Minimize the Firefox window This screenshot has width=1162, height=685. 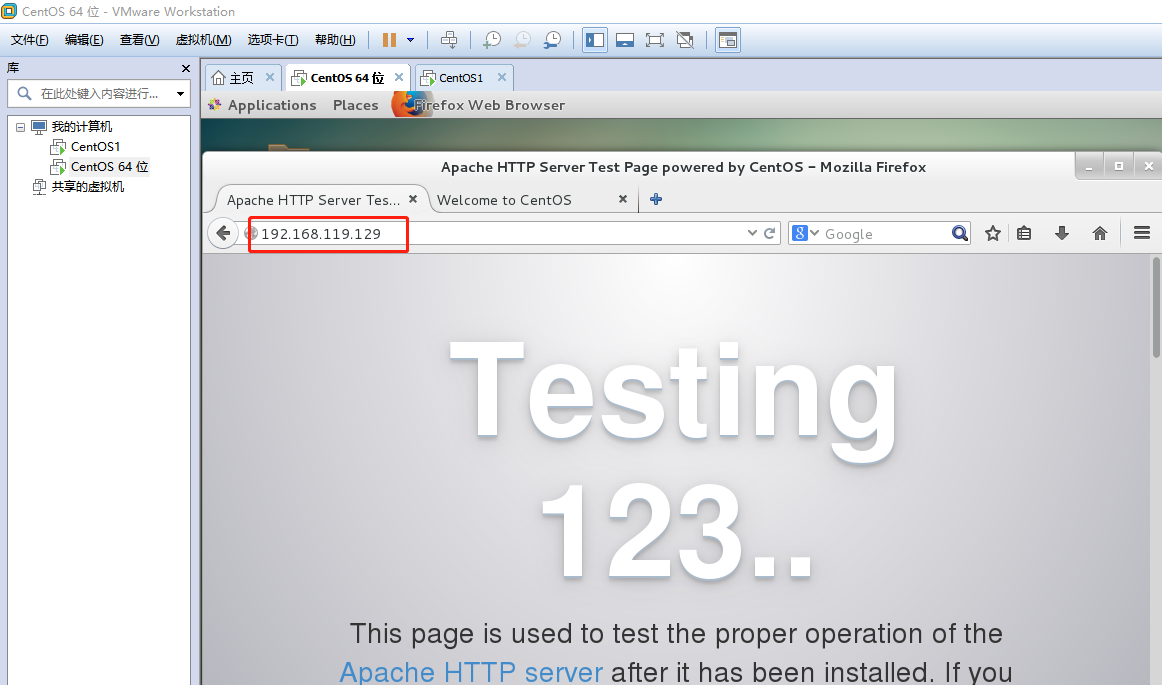tap(1089, 167)
